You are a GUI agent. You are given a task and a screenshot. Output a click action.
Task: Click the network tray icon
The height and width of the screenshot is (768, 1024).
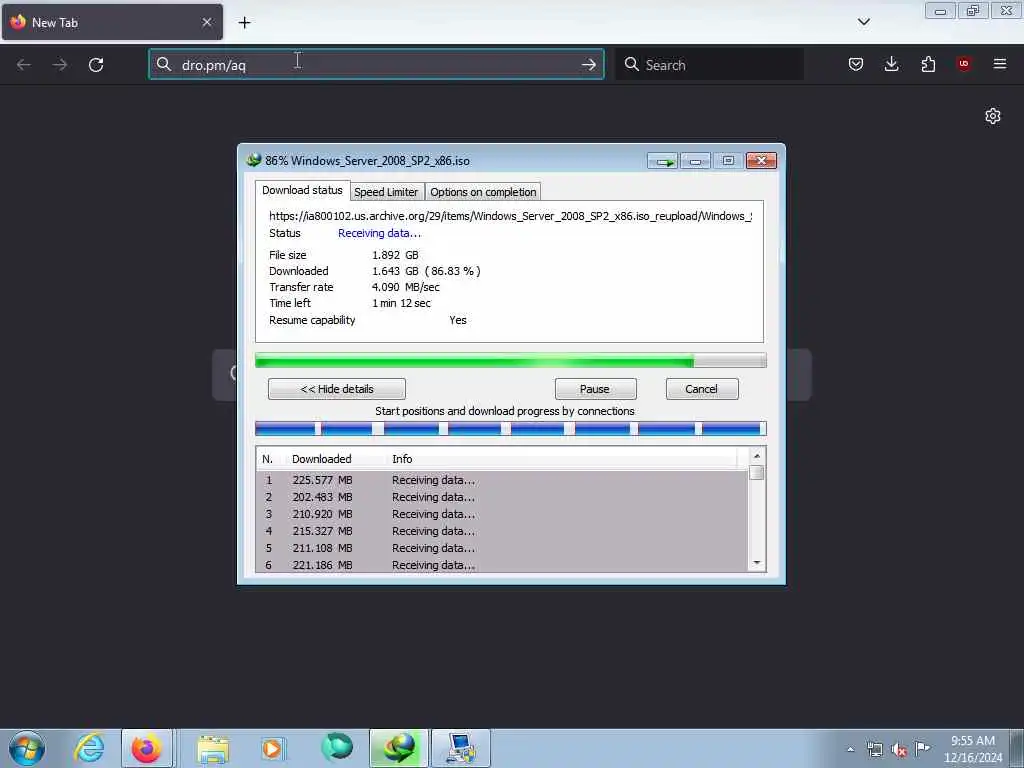point(874,749)
